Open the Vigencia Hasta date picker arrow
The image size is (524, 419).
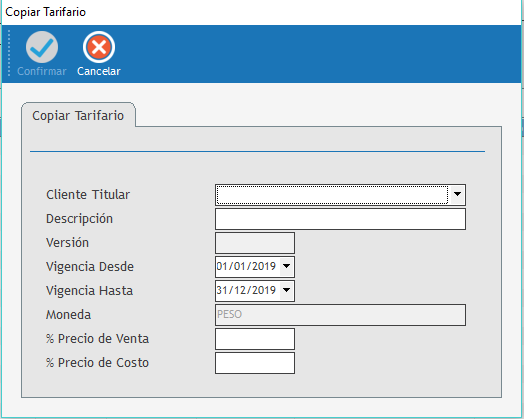click(286, 290)
